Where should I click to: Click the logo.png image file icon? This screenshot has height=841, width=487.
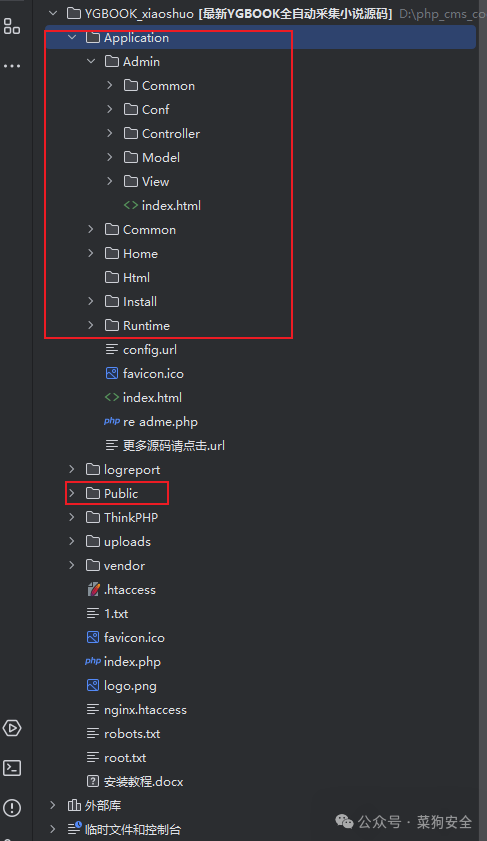(x=93, y=685)
